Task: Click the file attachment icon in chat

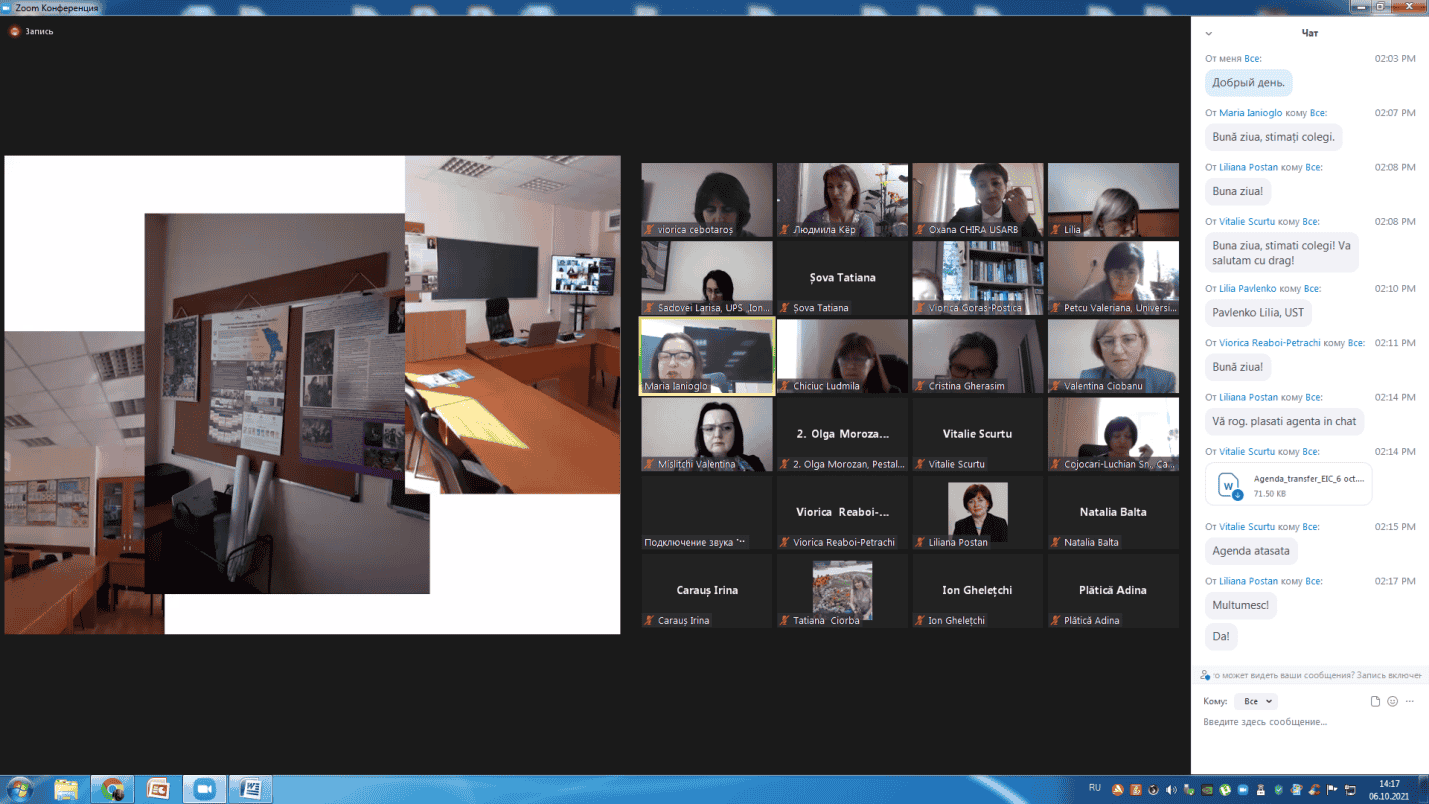Action: (x=1376, y=702)
